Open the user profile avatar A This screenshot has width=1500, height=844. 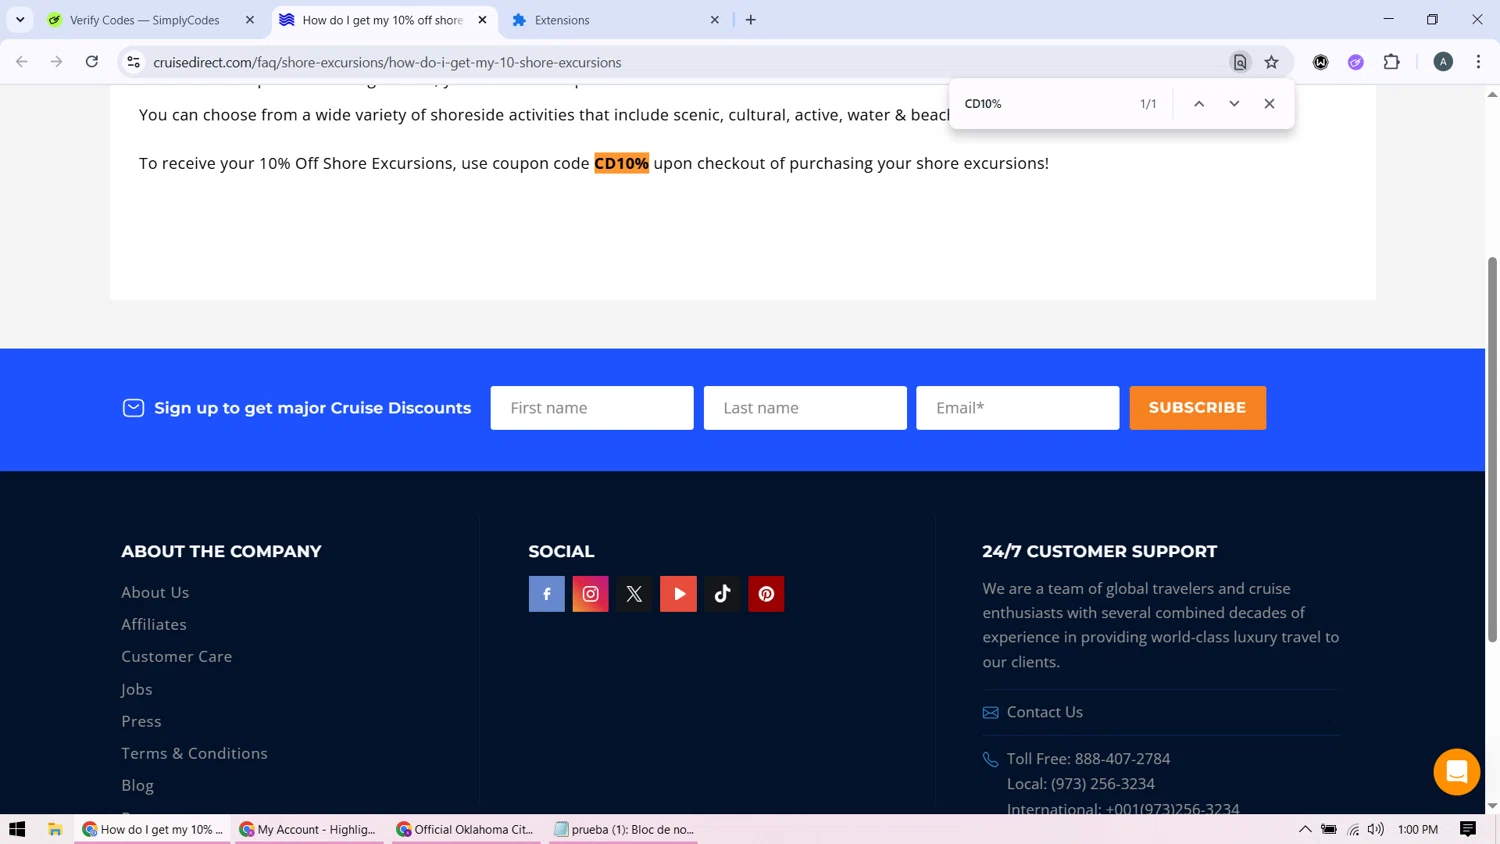pyautogui.click(x=1443, y=62)
